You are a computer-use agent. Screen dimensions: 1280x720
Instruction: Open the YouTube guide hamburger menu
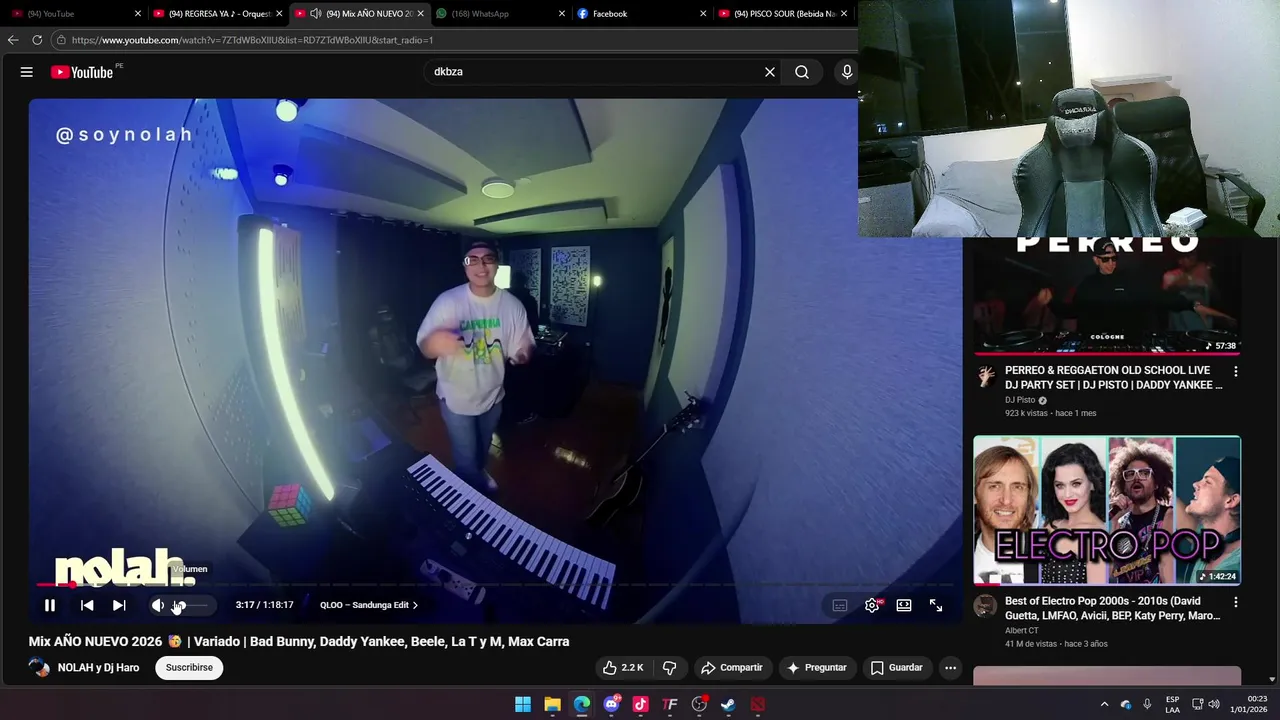click(x=27, y=72)
